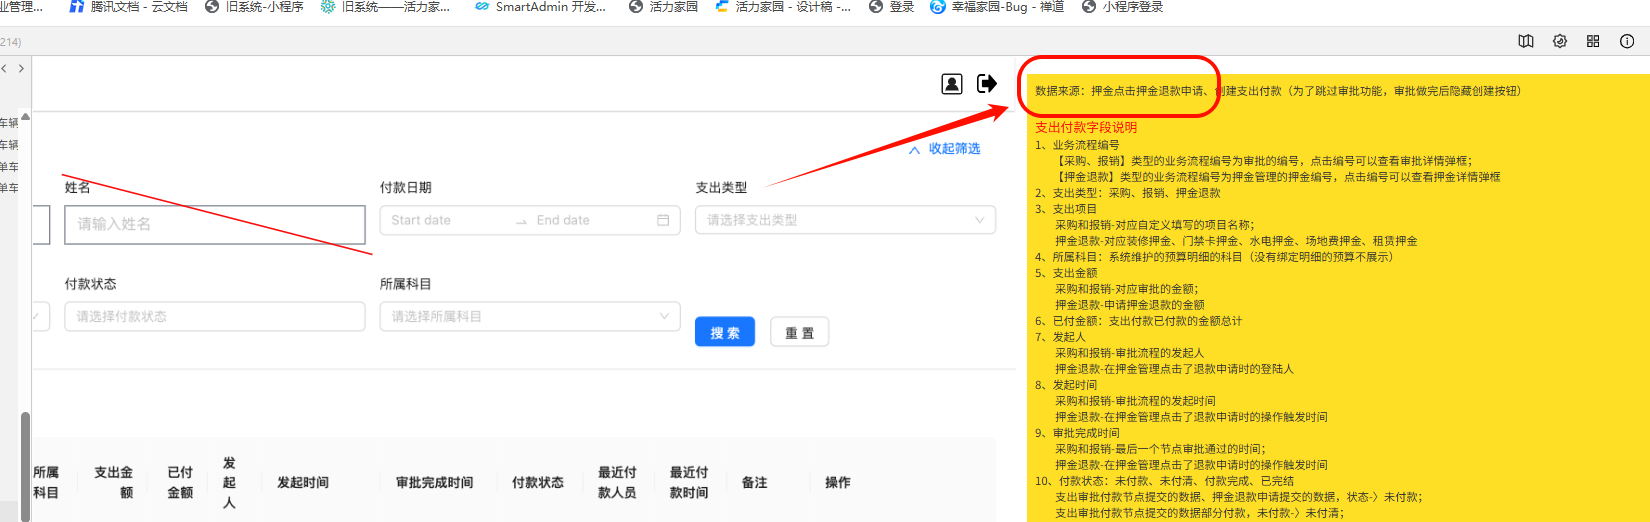
Task: Open the 活力家园 bookmark
Action: tap(663, 7)
